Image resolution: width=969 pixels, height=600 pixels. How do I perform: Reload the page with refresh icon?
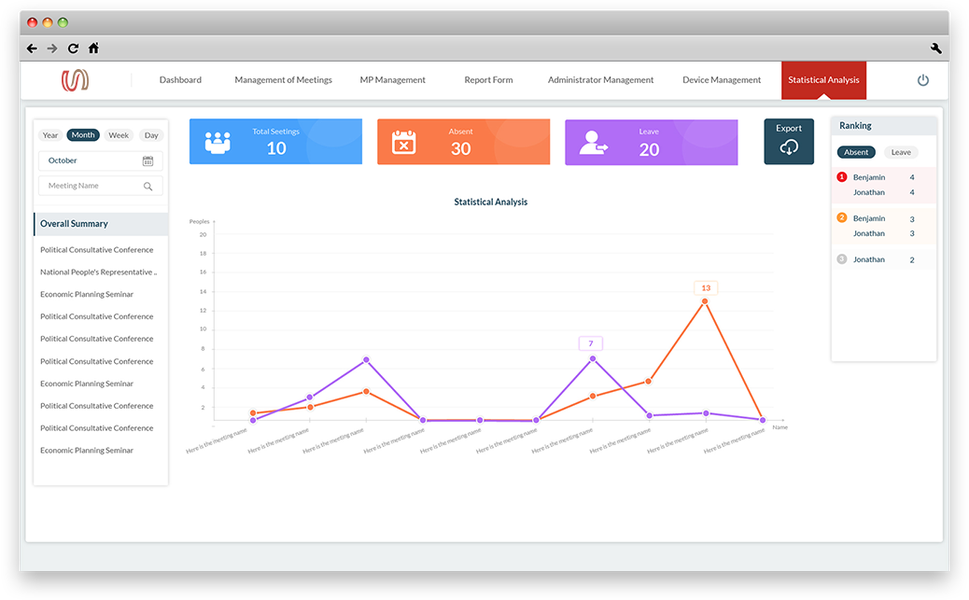click(x=73, y=48)
